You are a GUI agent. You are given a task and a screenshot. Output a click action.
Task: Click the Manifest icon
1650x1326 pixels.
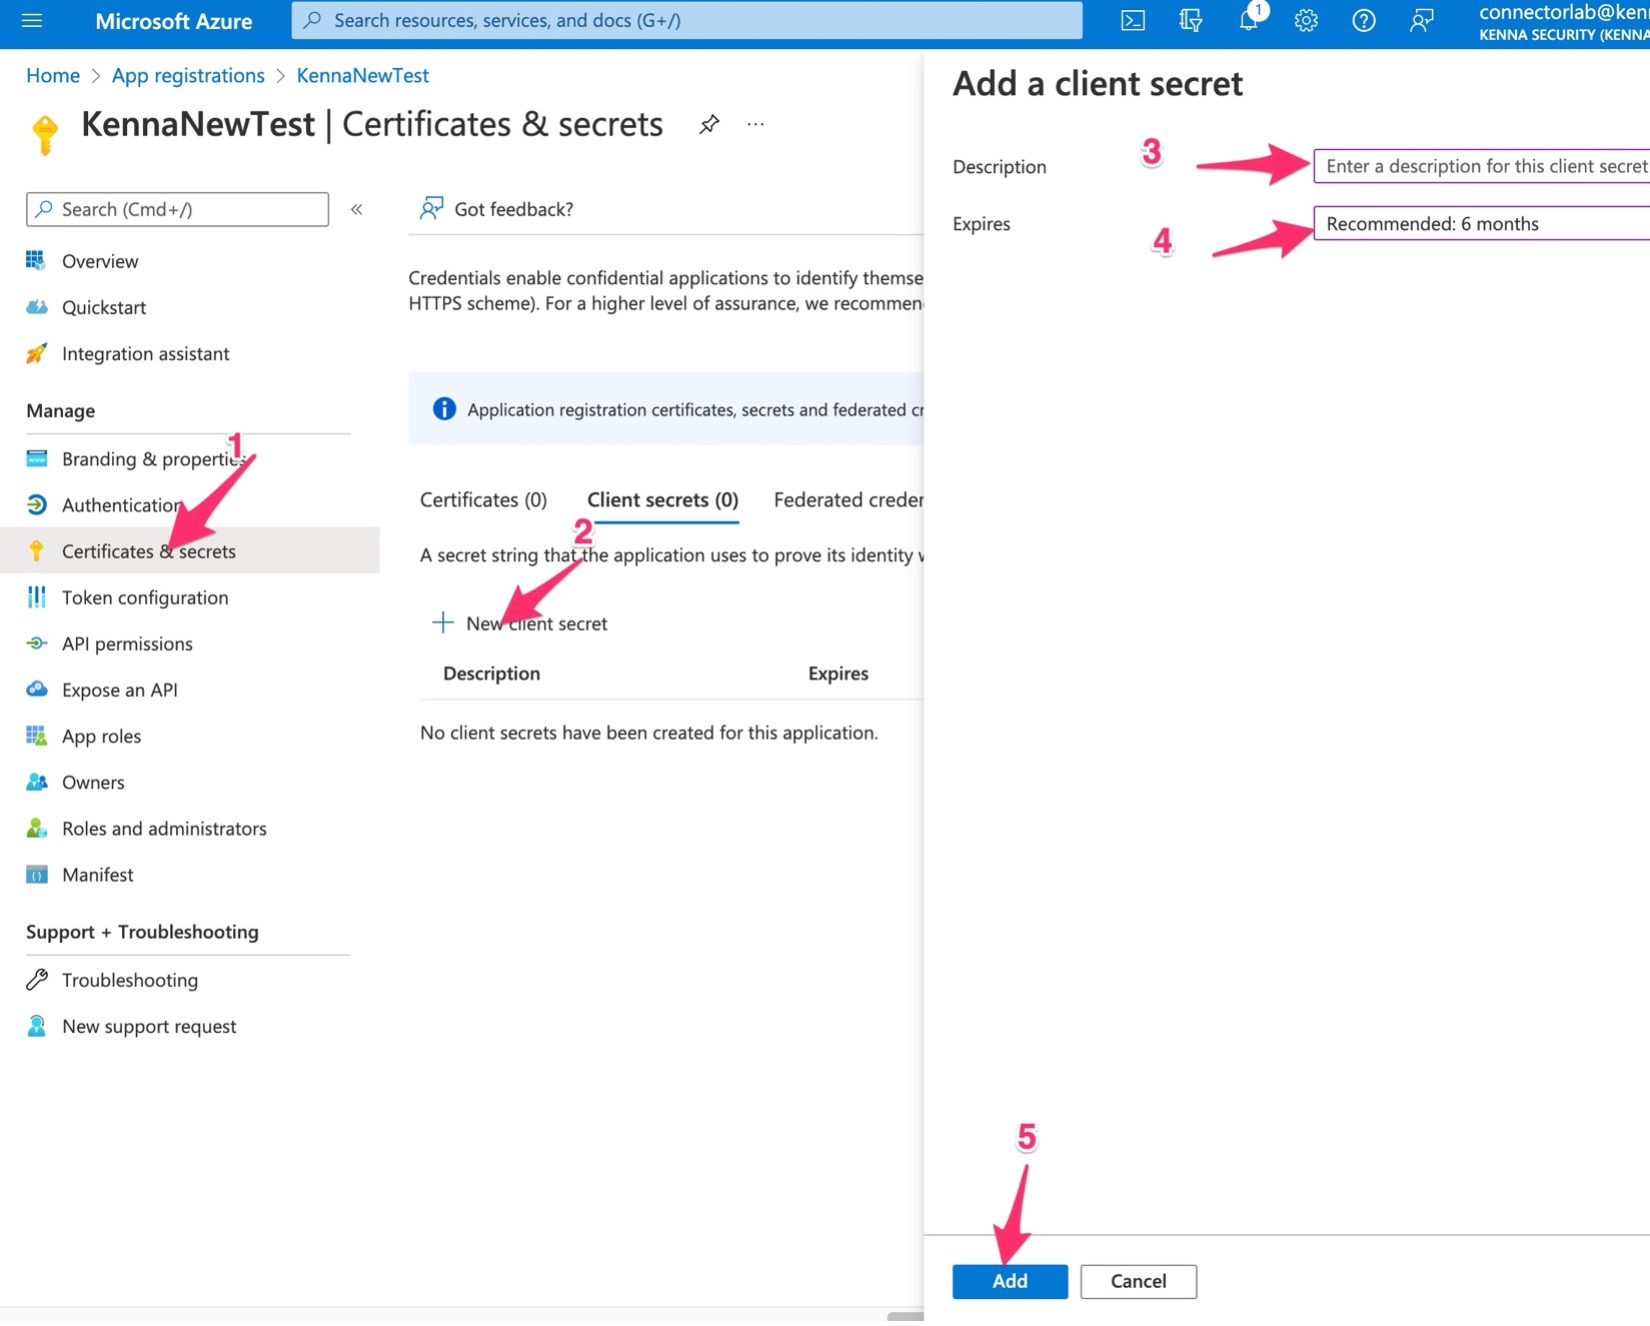tap(36, 874)
